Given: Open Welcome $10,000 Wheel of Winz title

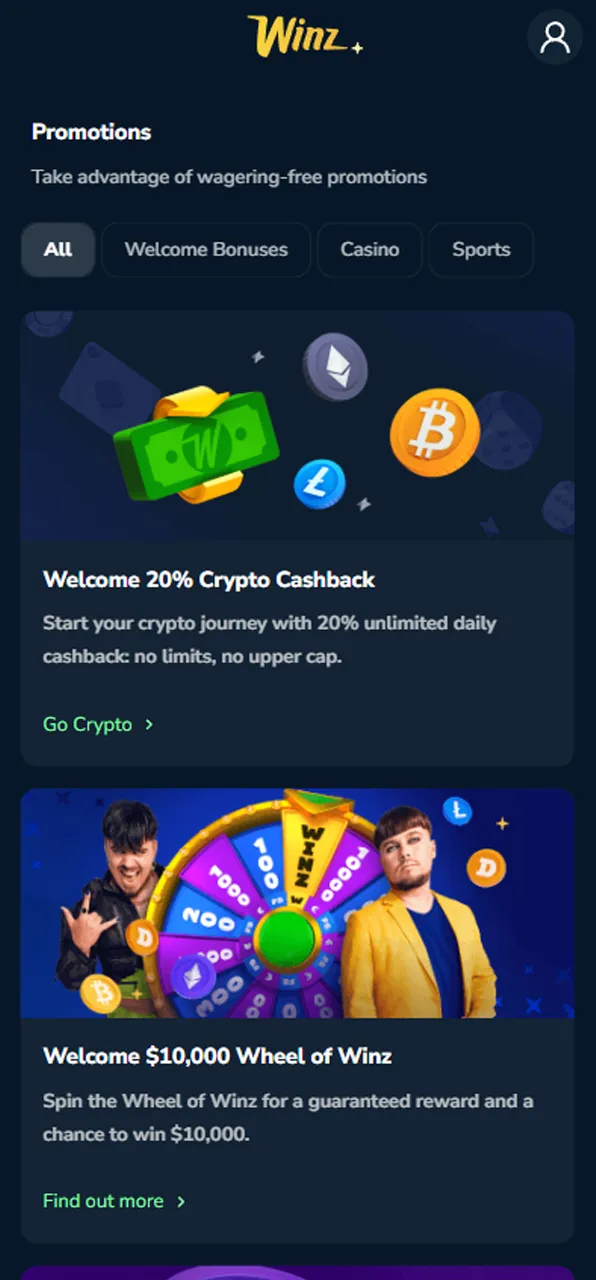Looking at the screenshot, I should [217, 1056].
